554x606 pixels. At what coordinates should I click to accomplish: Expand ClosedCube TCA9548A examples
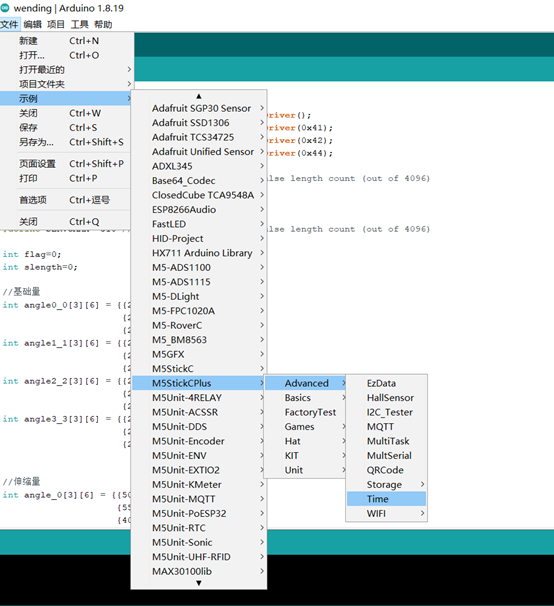click(199, 195)
